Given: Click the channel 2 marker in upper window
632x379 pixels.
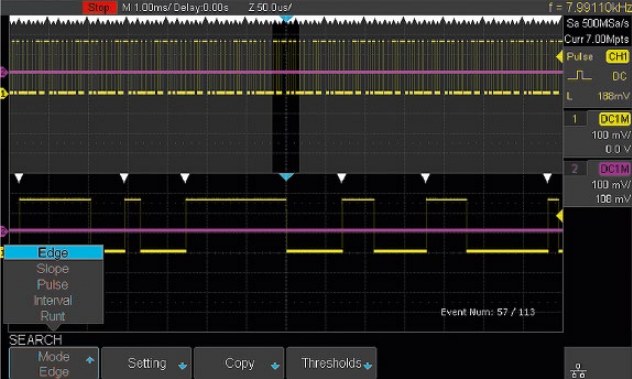Looking at the screenshot, I should (3, 72).
